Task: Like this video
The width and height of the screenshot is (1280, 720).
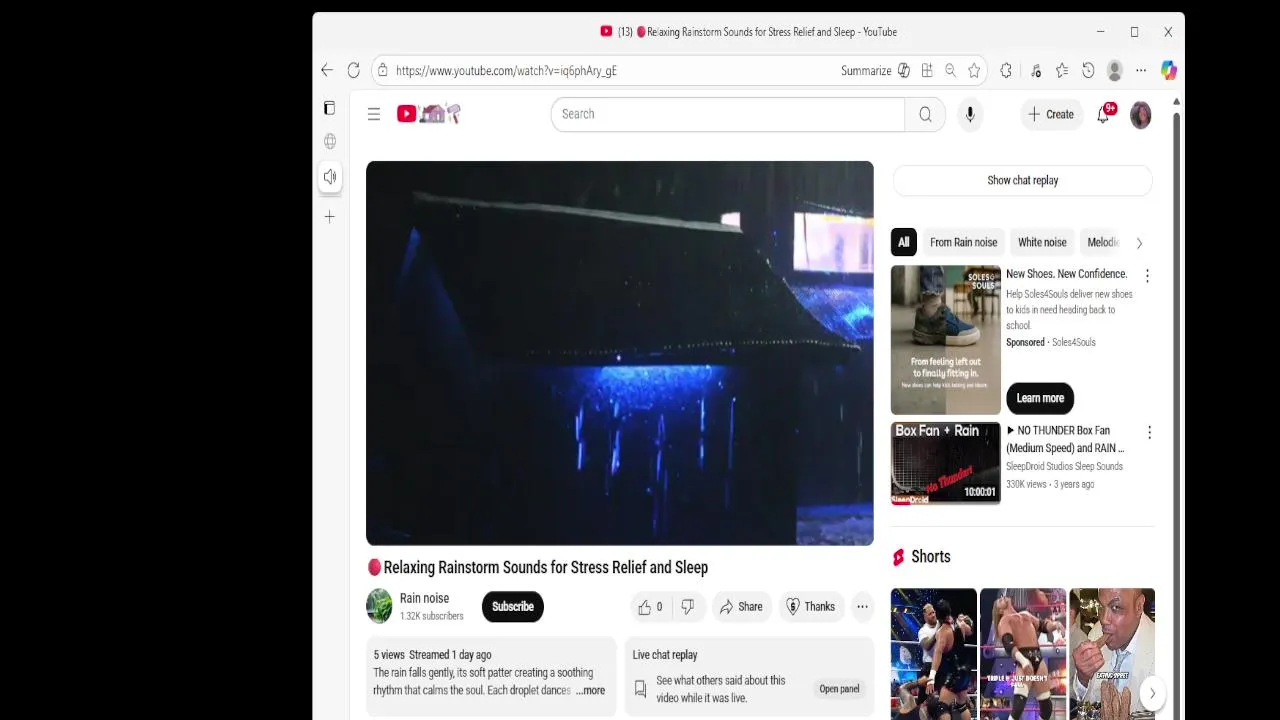Action: (x=650, y=606)
